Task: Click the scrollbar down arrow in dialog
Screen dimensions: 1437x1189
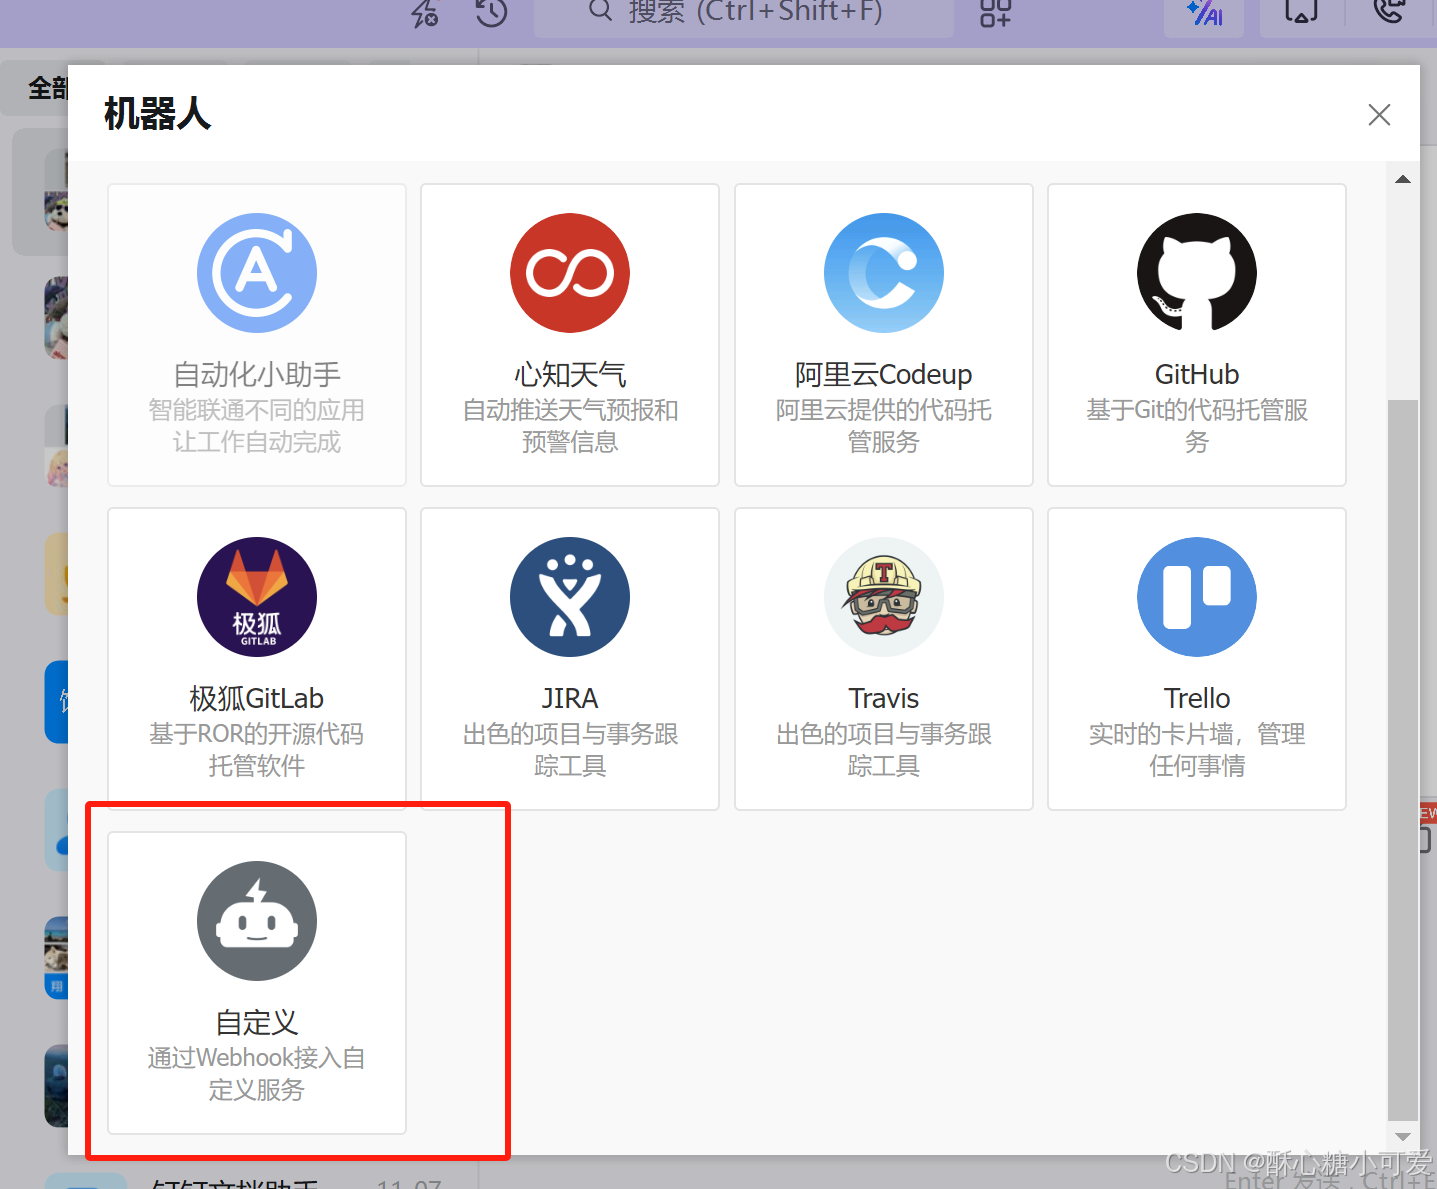Action: (x=1403, y=1136)
